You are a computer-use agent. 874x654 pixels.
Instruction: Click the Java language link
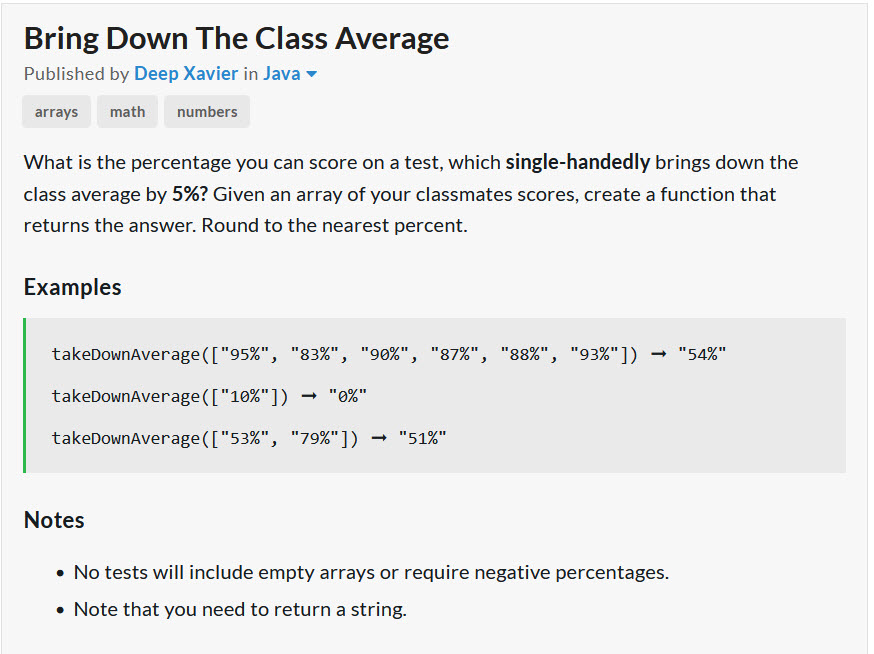click(x=282, y=74)
